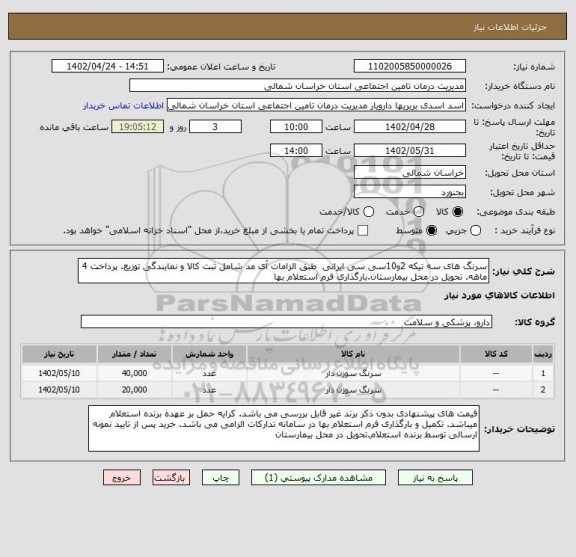
Task: Click the چاپ print button
Action: [x=220, y=478]
